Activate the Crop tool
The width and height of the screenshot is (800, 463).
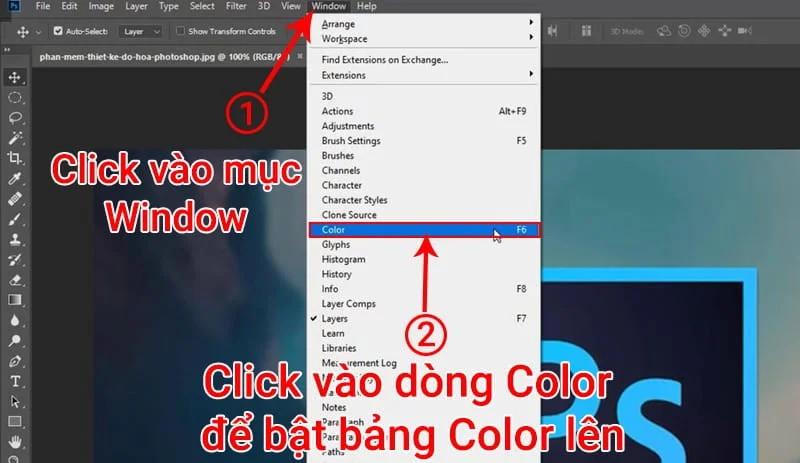pos(15,158)
